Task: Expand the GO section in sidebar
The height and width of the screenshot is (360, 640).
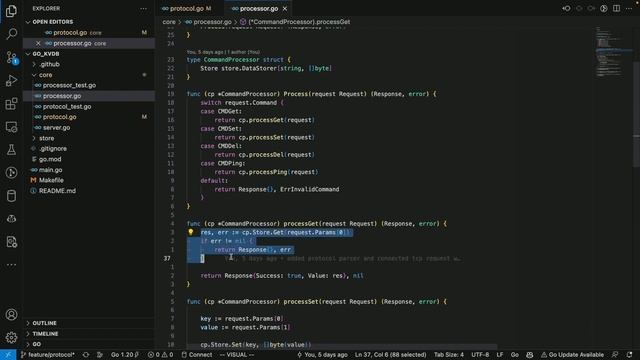Action: coord(37,344)
